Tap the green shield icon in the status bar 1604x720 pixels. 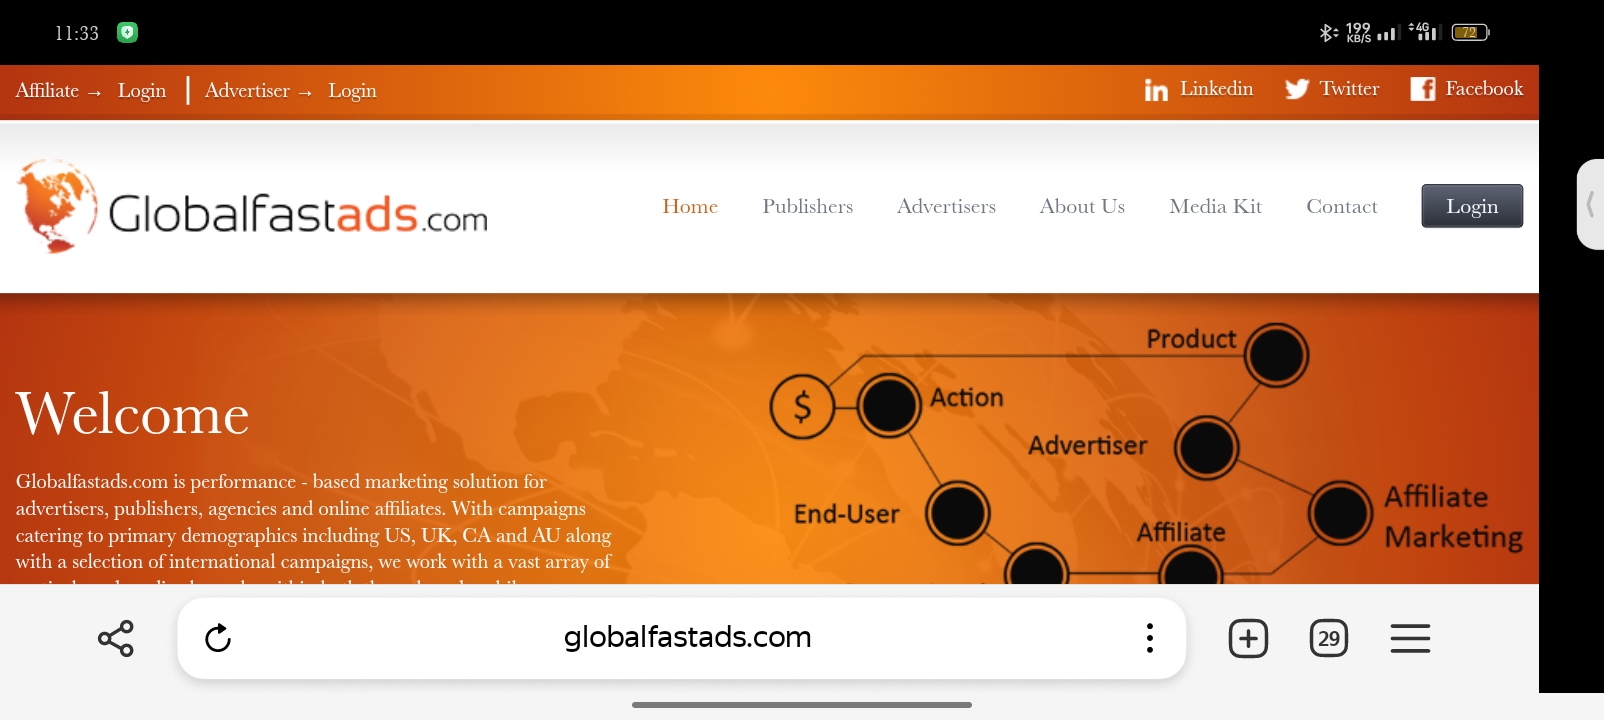coord(127,32)
